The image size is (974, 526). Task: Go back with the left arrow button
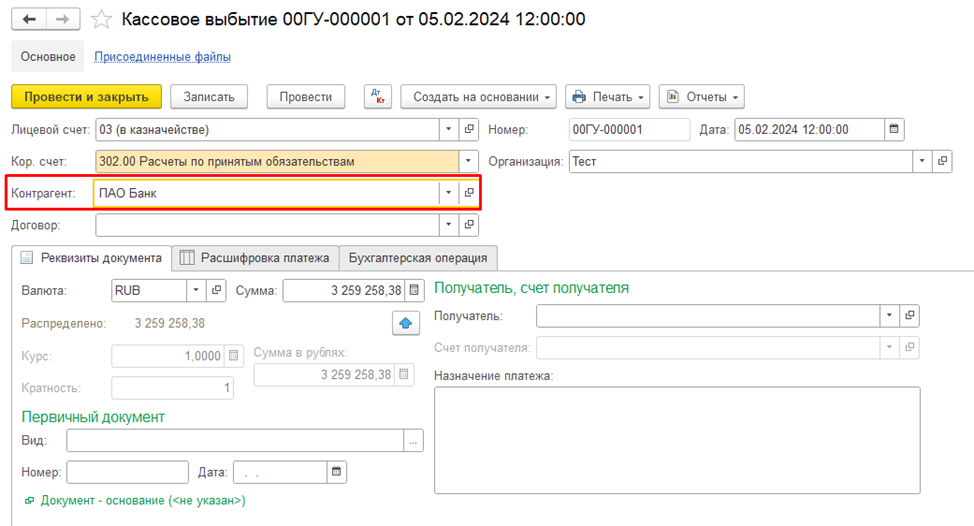(29, 19)
